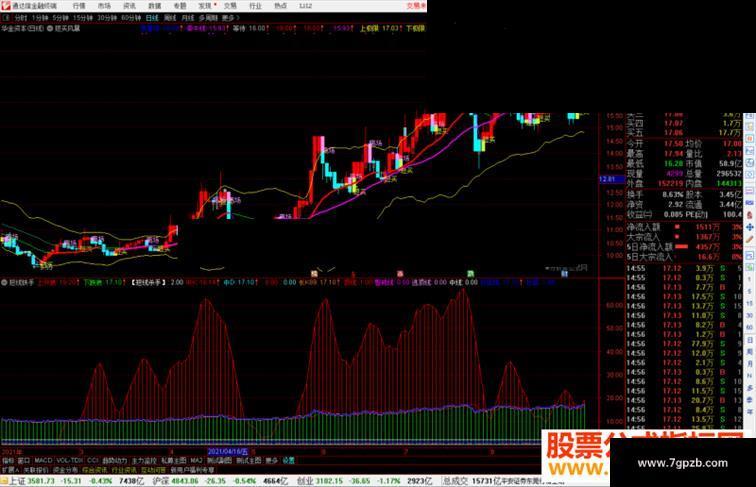Open the 指标 tab in bottom bar
Image resolution: width=756 pixels, height=487 pixels.
point(8,460)
